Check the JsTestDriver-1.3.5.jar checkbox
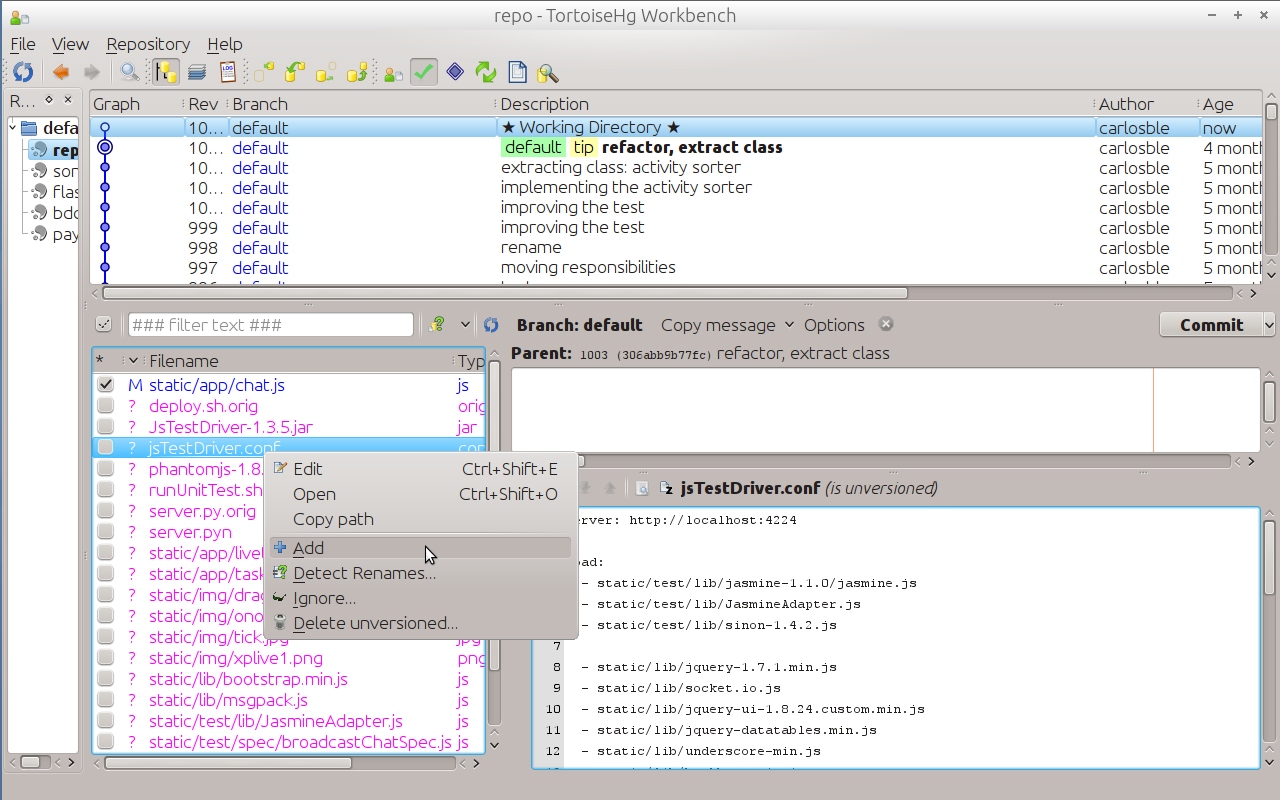 (106, 426)
